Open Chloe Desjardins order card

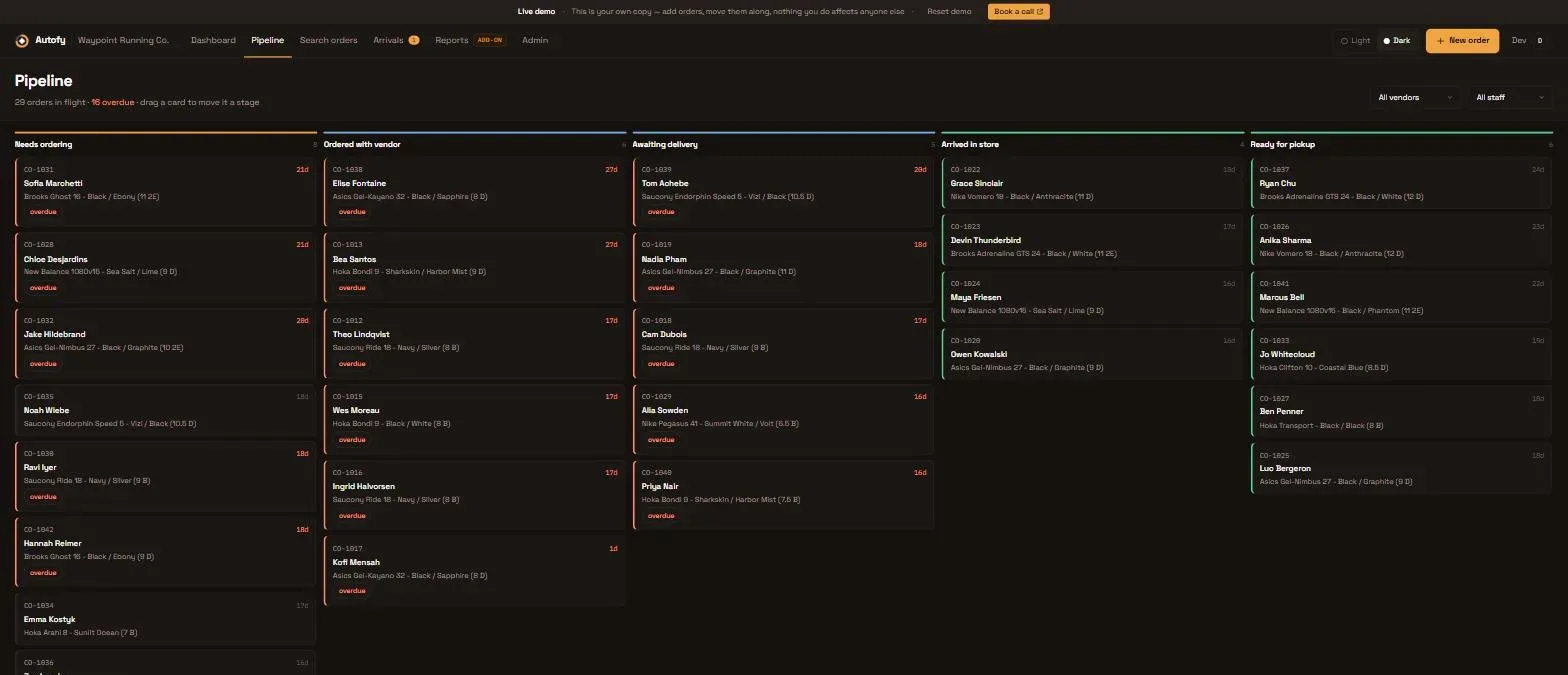(x=166, y=267)
